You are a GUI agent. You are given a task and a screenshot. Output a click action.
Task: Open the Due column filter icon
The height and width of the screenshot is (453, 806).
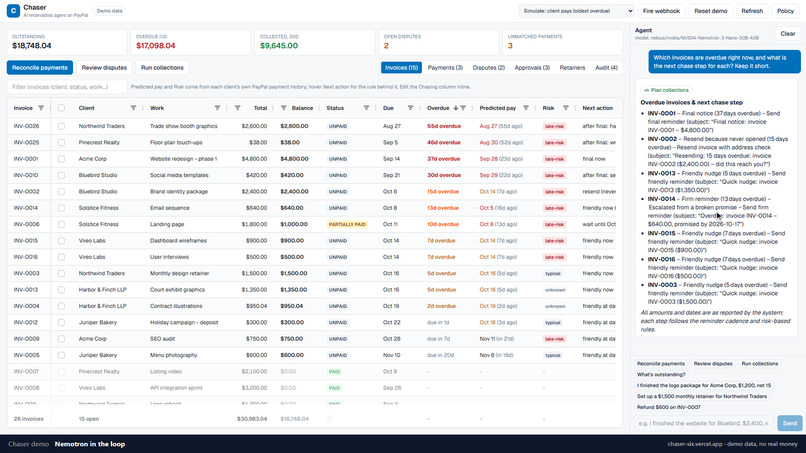[x=410, y=108]
